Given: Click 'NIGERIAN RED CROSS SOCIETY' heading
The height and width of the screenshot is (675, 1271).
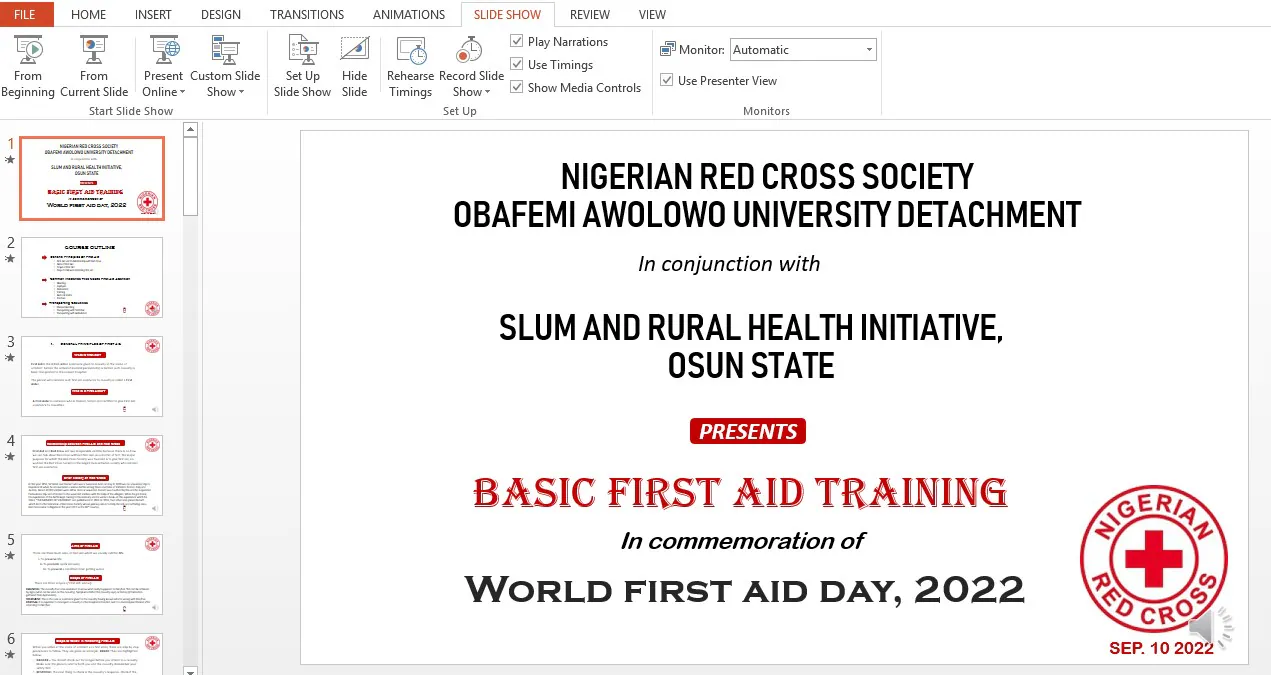Looking at the screenshot, I should tap(767, 177).
